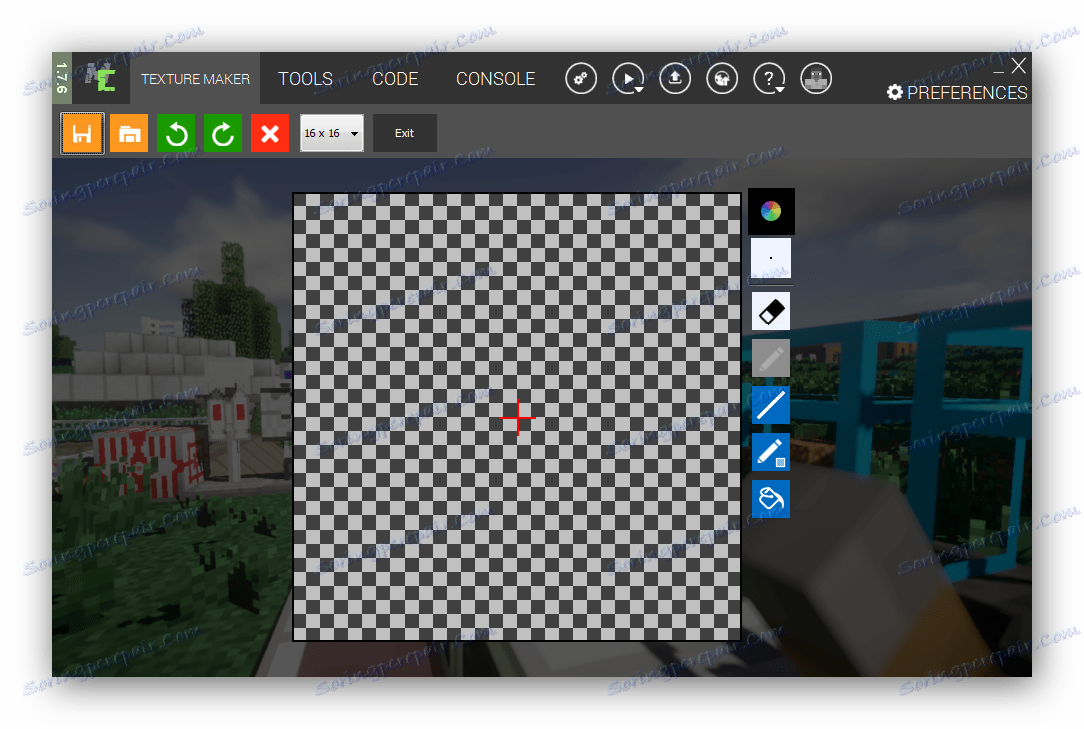Open a texture from folder

coord(128,133)
